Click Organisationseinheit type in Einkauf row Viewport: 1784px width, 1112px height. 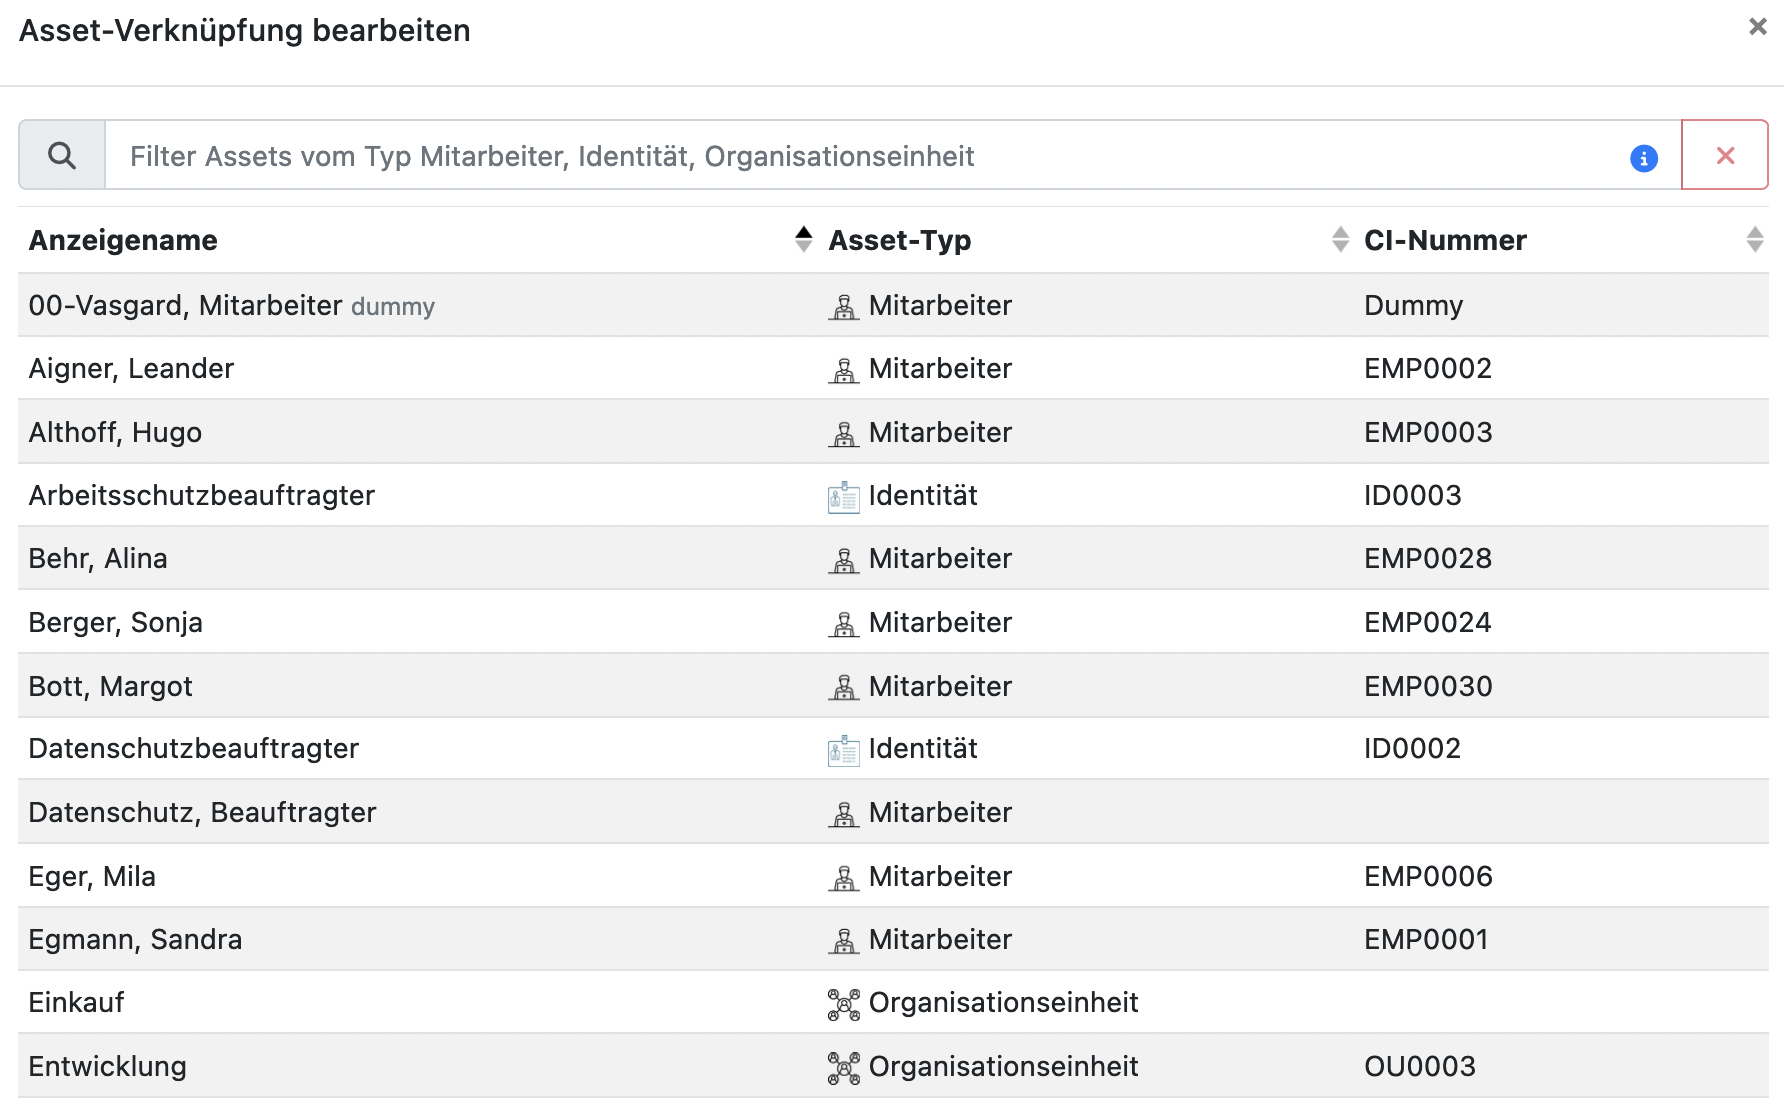tap(1004, 1002)
